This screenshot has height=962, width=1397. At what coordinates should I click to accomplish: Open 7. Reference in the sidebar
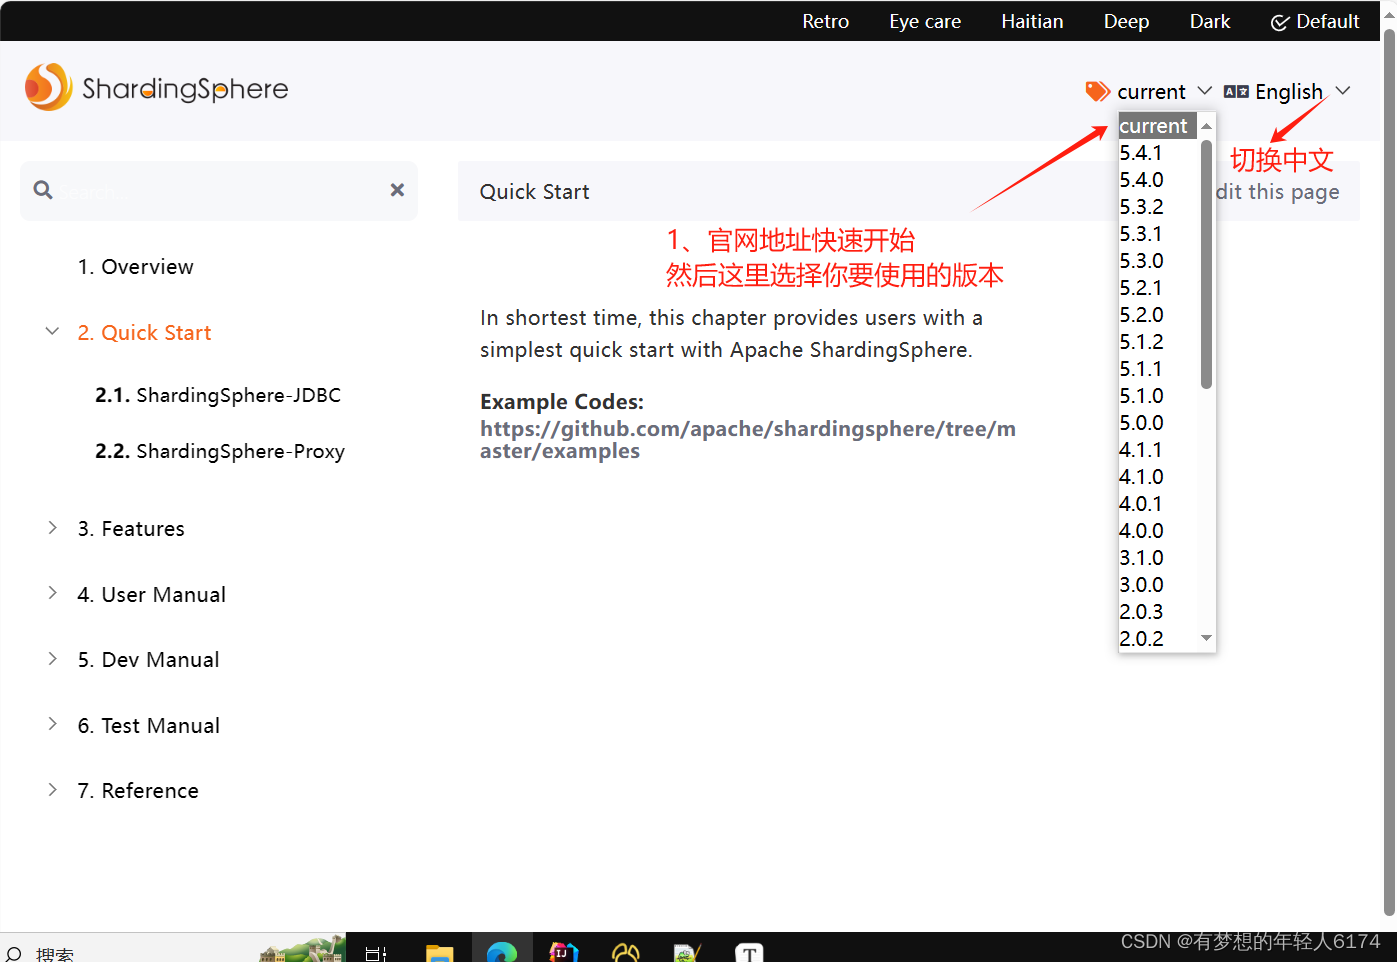pyautogui.click(x=138, y=791)
